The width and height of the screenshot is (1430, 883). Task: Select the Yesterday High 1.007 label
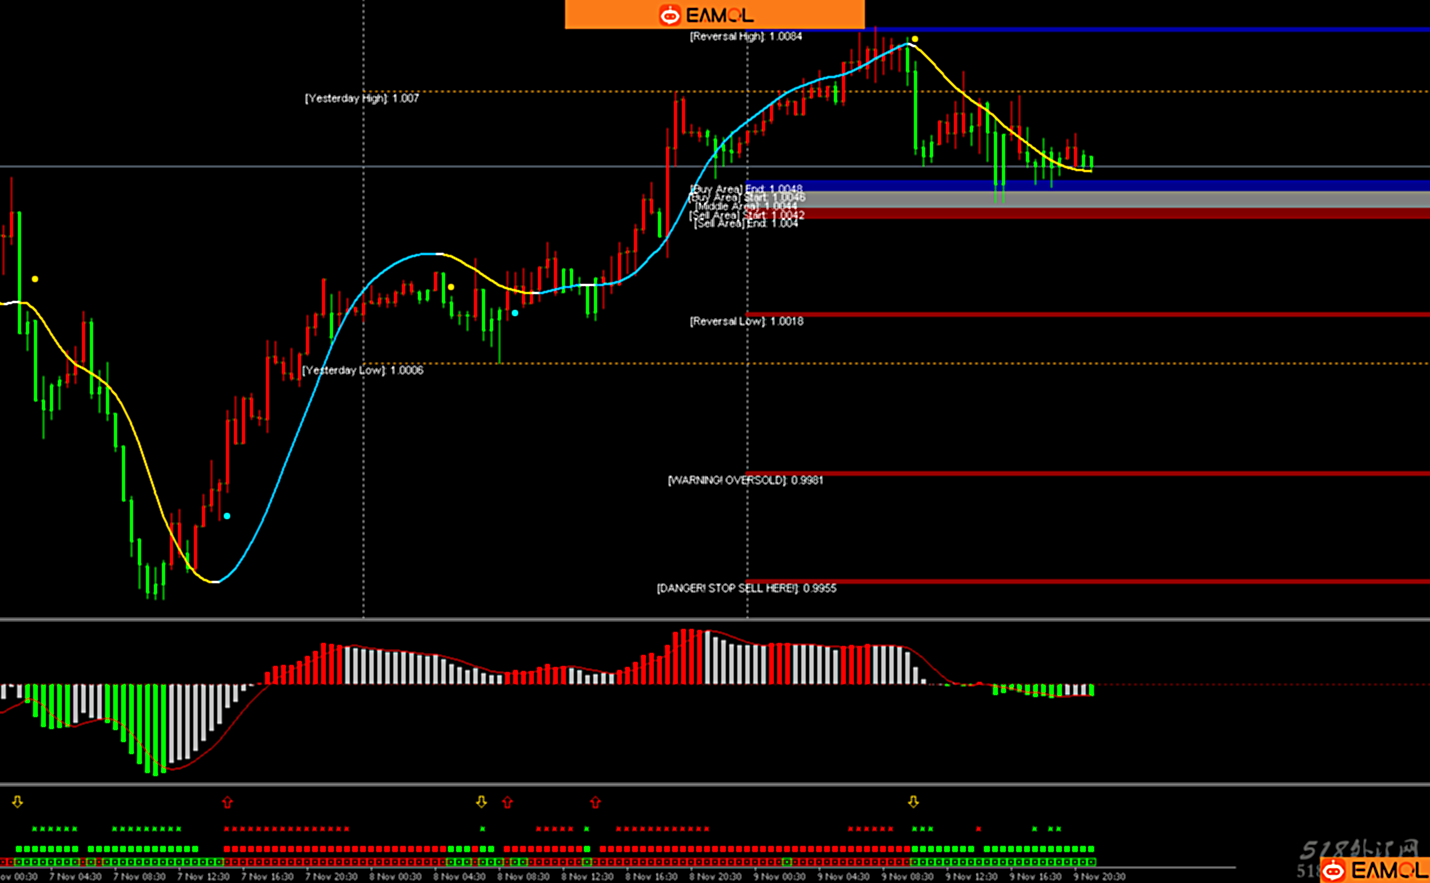click(362, 98)
